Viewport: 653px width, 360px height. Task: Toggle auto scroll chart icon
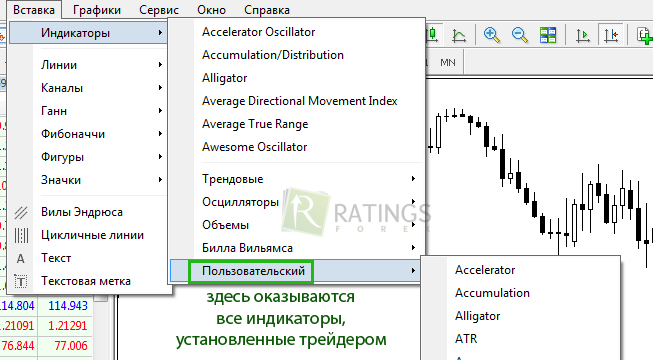[583, 35]
